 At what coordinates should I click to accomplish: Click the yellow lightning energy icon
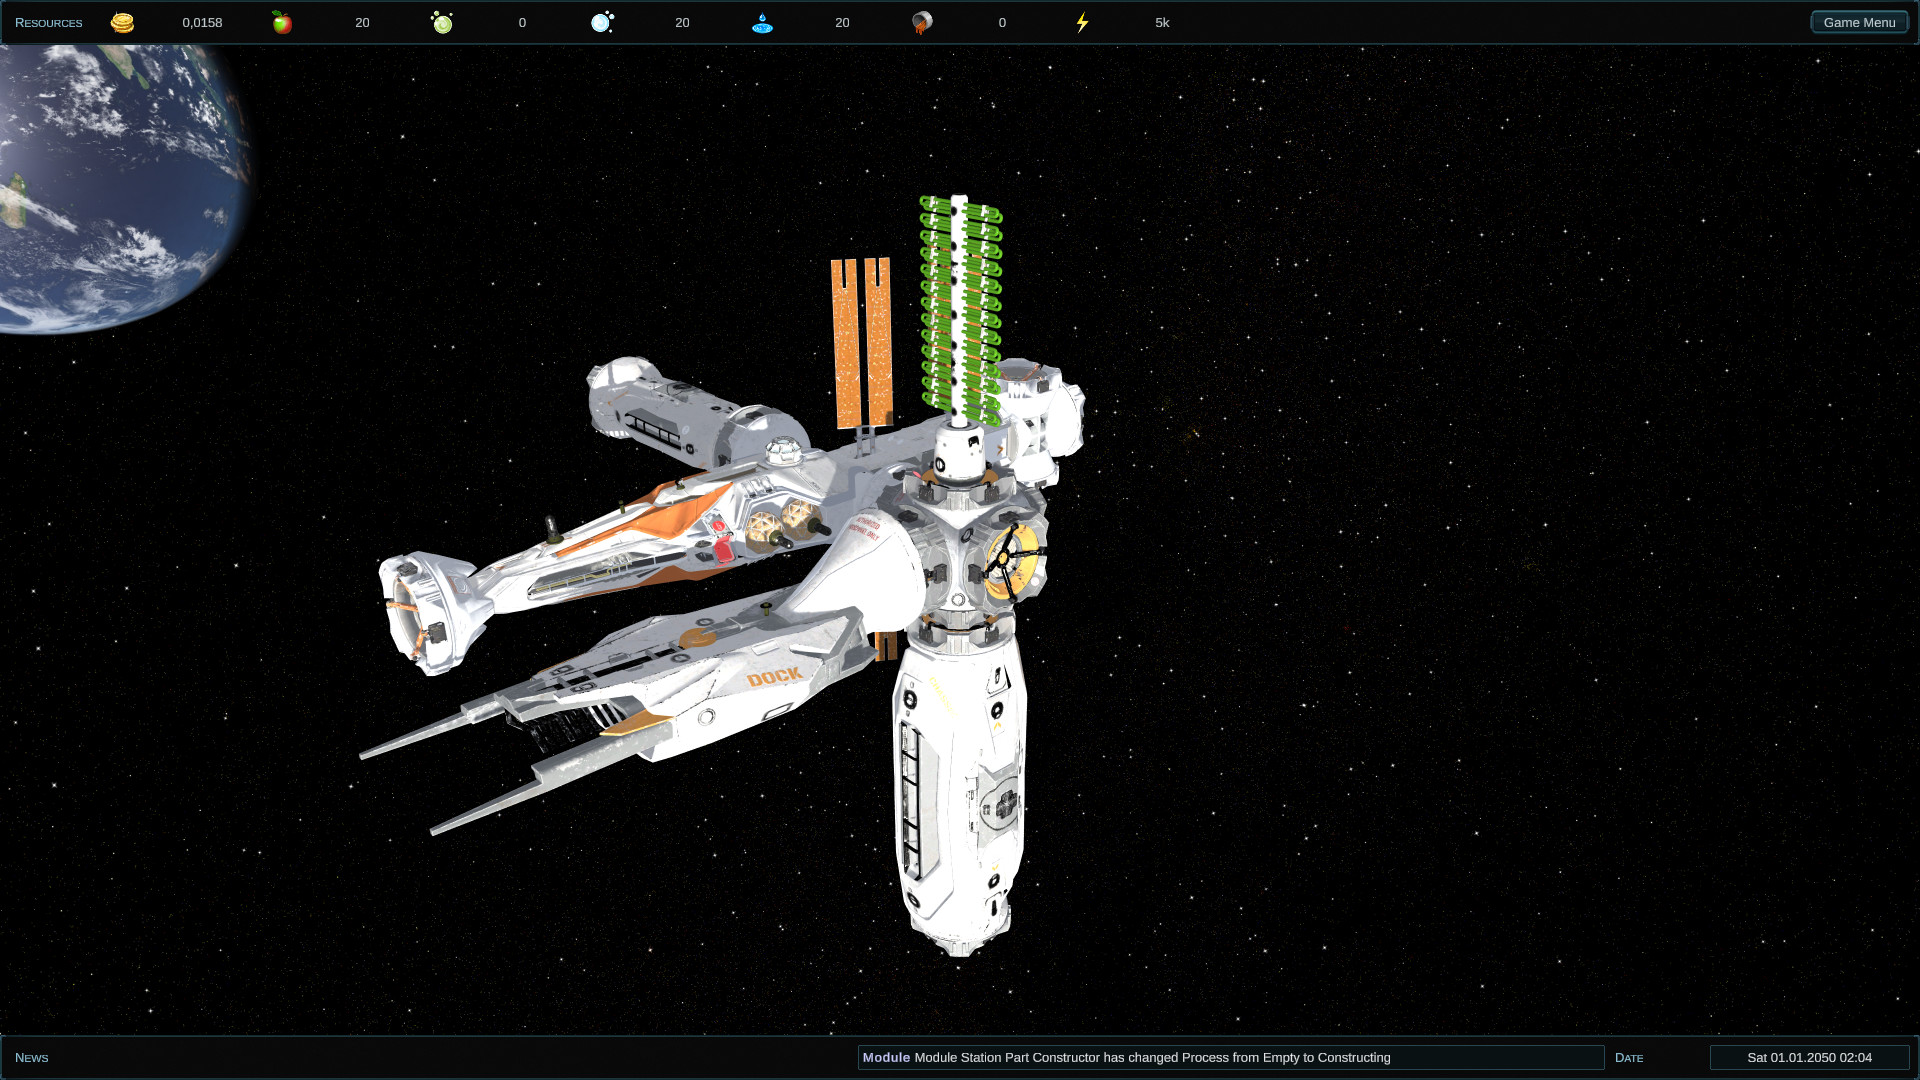click(1082, 22)
